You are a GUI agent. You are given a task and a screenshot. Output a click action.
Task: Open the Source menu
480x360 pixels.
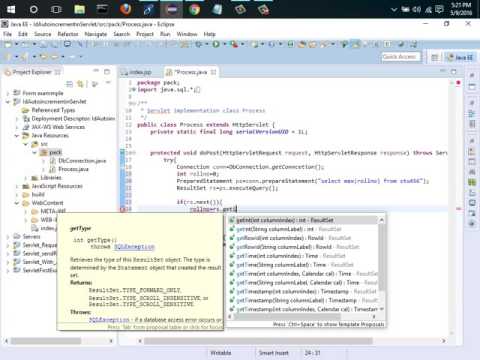43,34
